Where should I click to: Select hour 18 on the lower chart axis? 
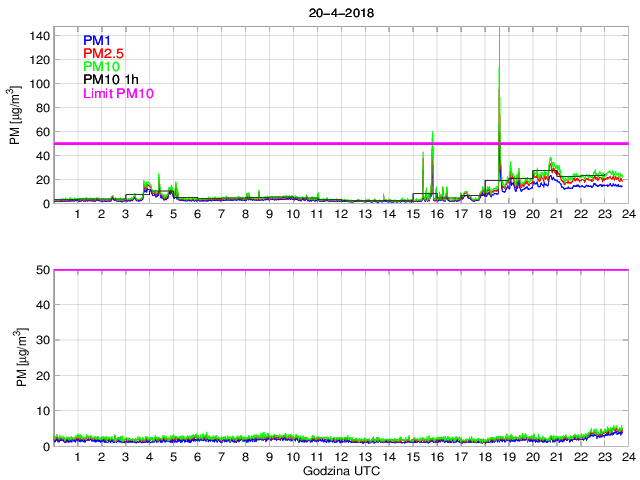484,457
